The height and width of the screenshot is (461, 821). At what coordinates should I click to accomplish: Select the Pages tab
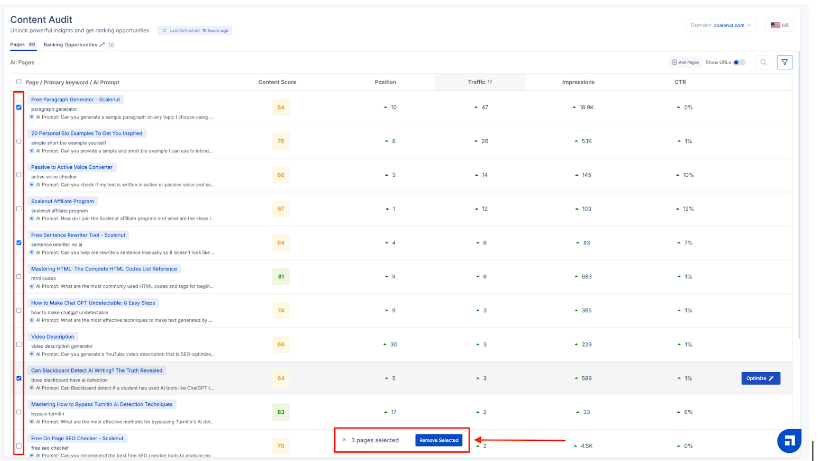(x=22, y=45)
